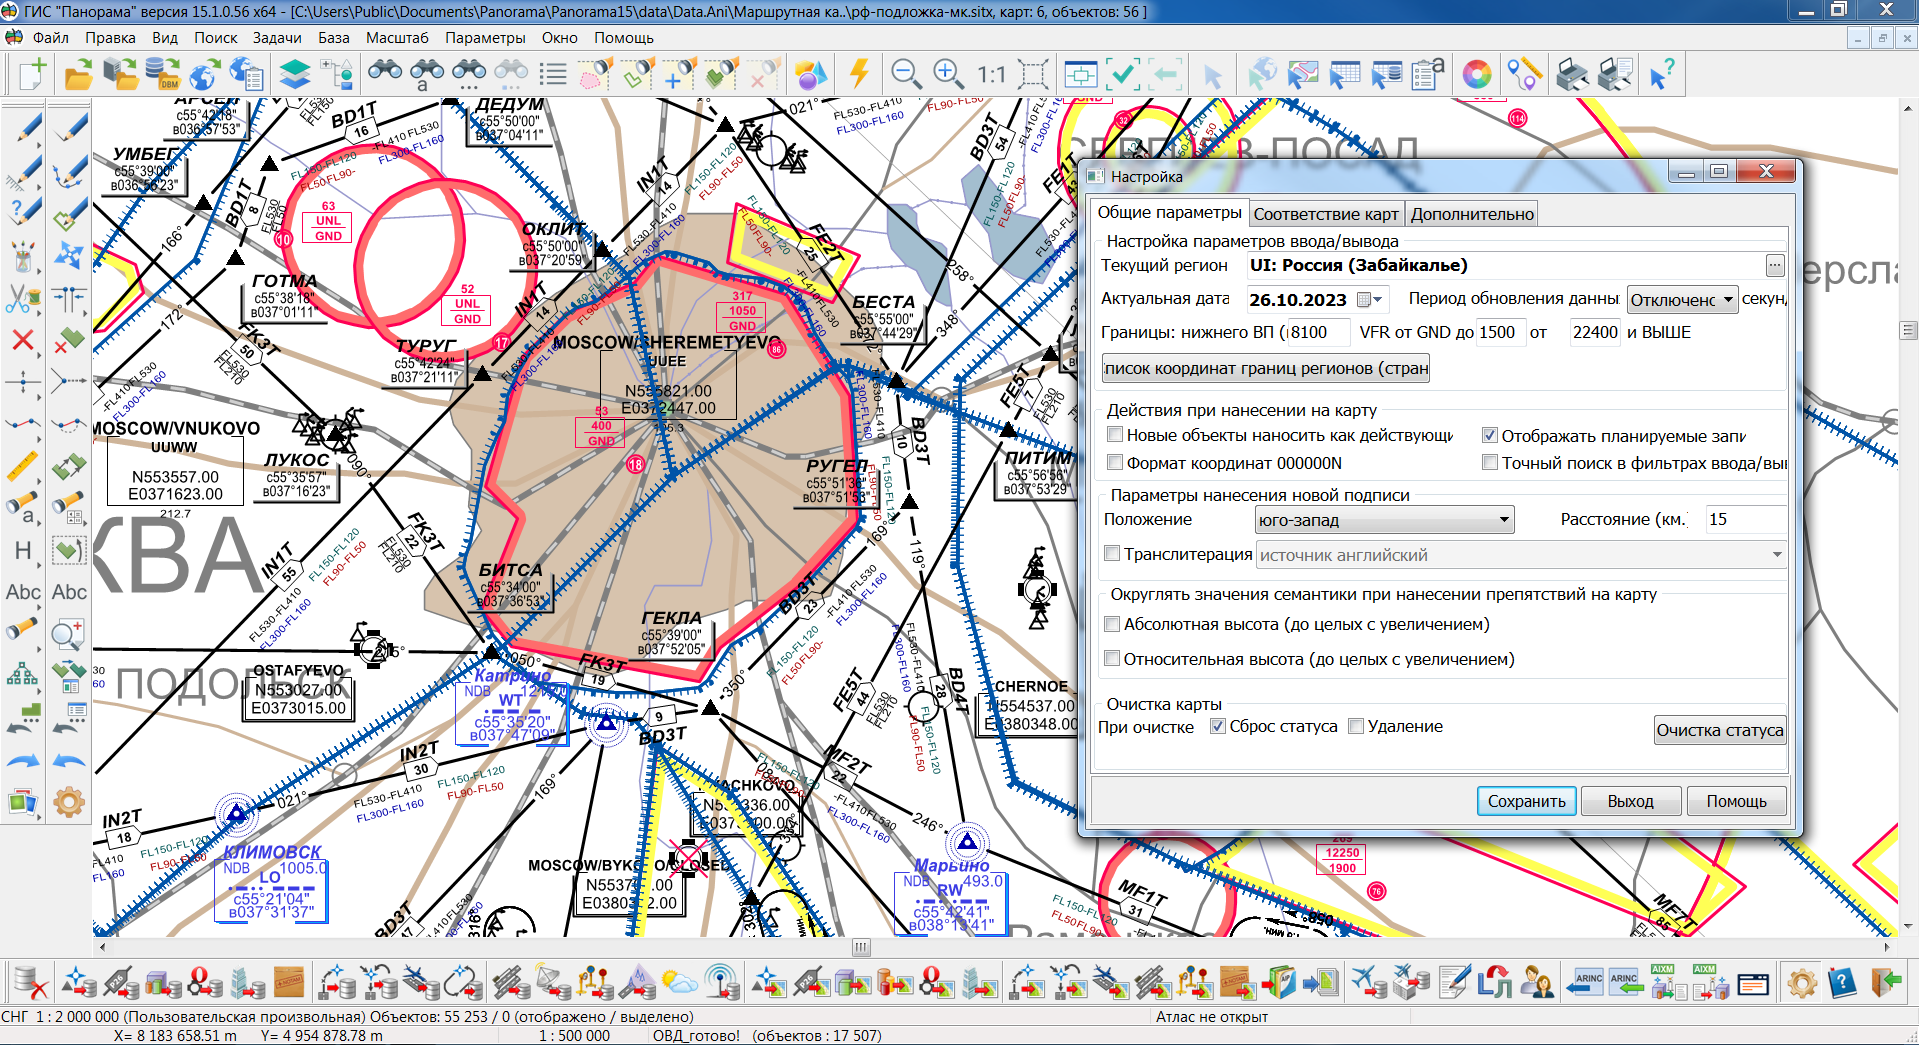Image resolution: width=1919 pixels, height=1045 pixels.
Task: Click the vertical map scrollbar thumb
Action: tap(1908, 330)
